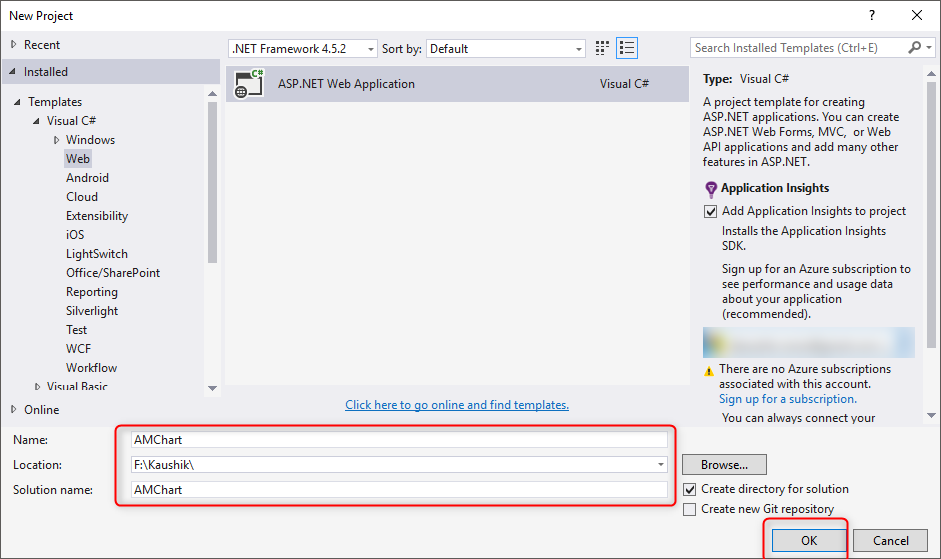Select the iOS template category
941x559 pixels.
point(75,235)
